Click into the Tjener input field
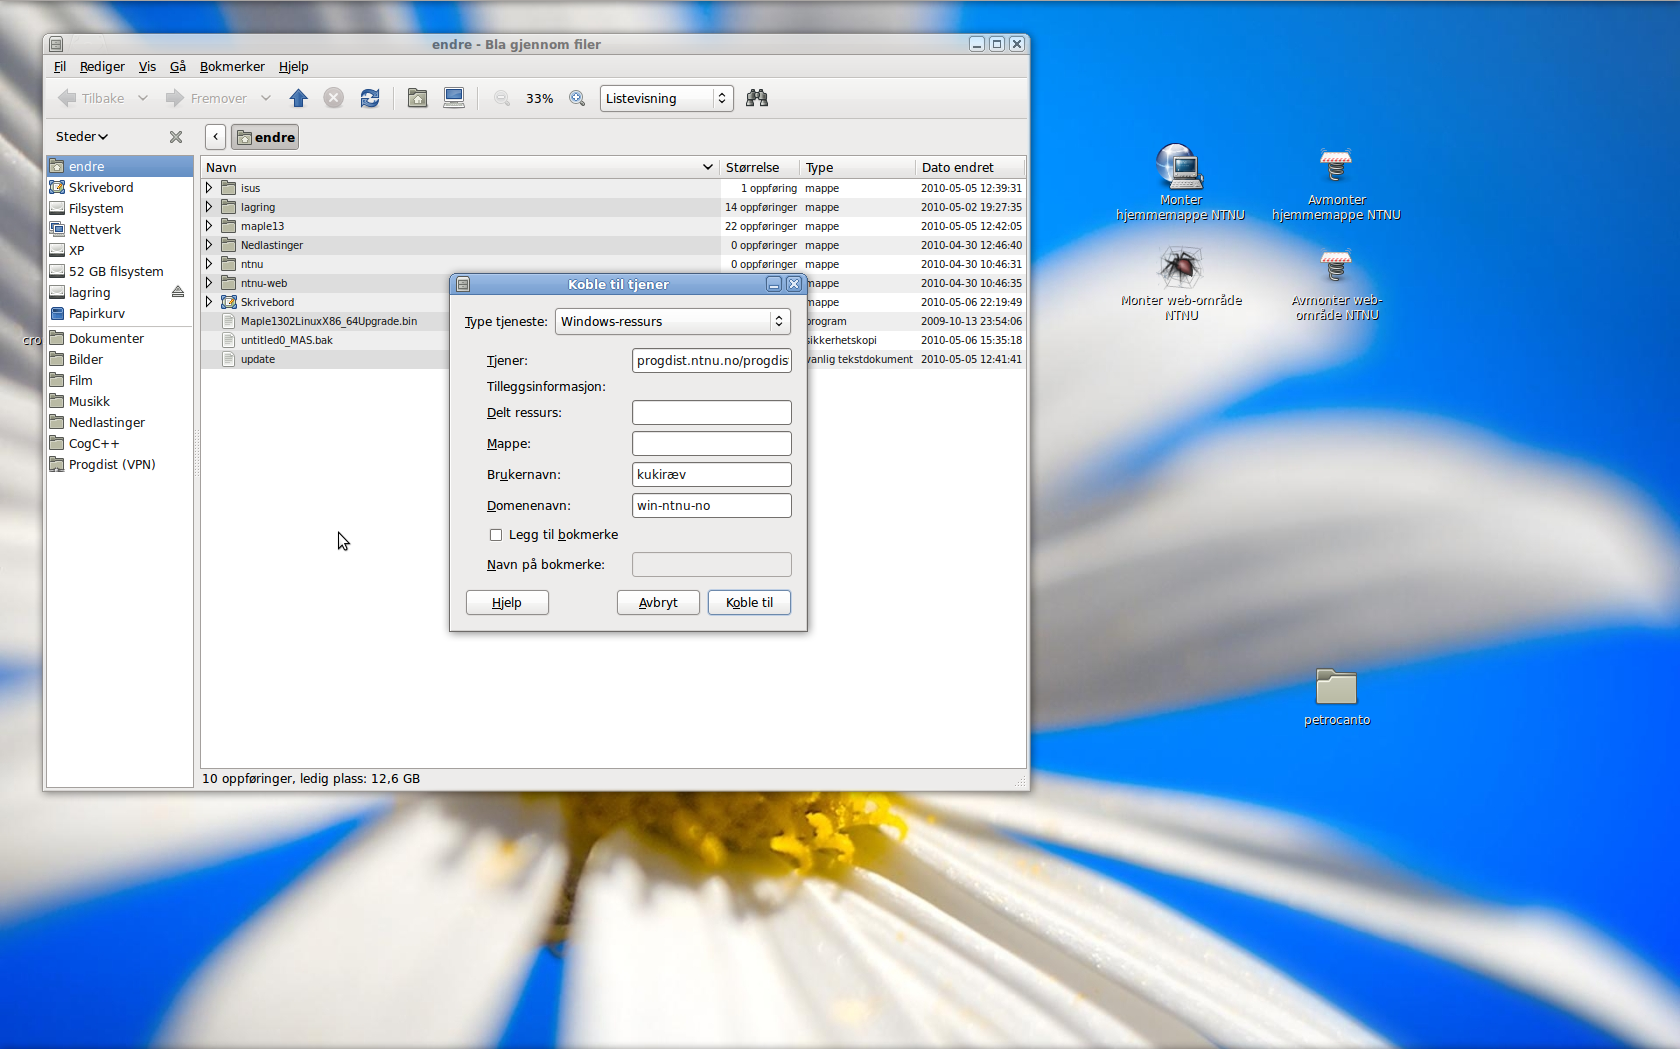The image size is (1680, 1050). pos(712,360)
